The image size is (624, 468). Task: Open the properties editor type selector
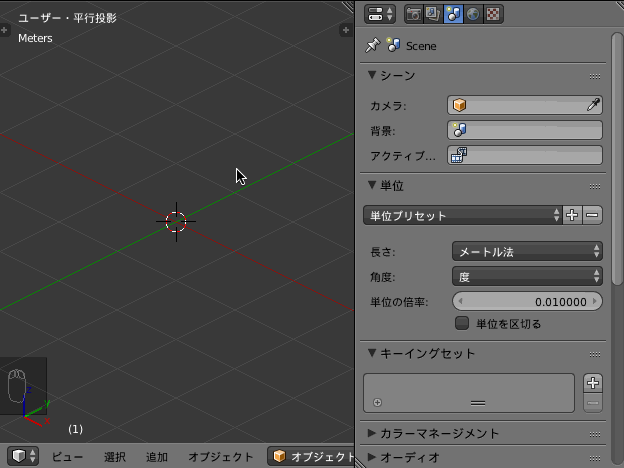[x=380, y=14]
